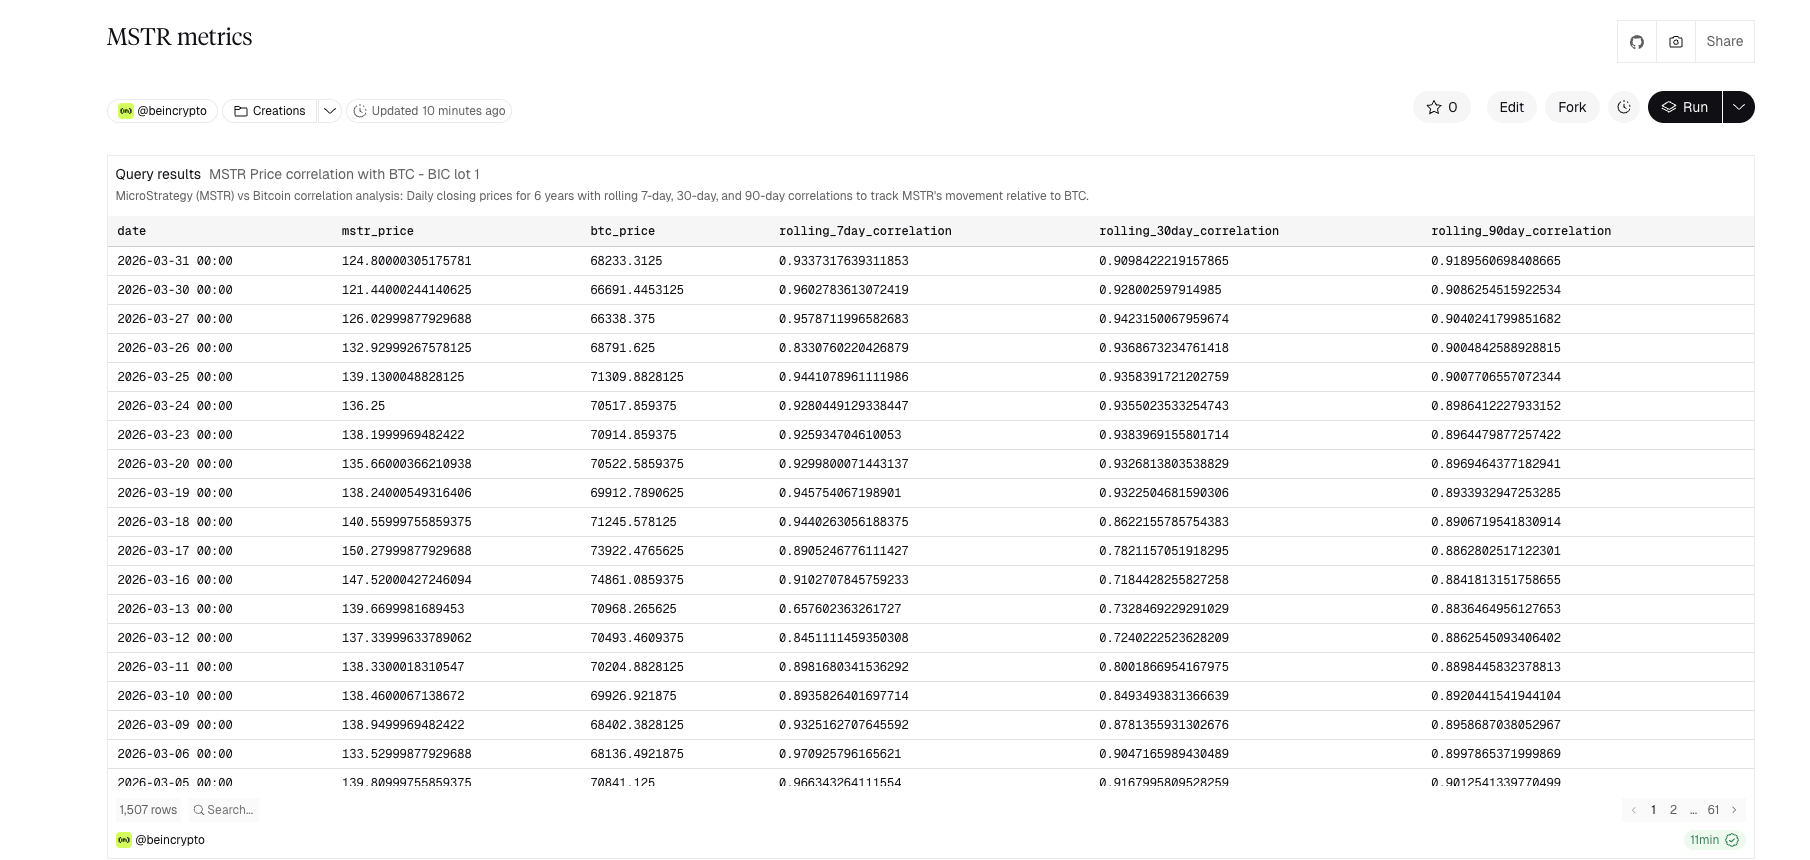Select the mstr_price cell 136.25

363,406
